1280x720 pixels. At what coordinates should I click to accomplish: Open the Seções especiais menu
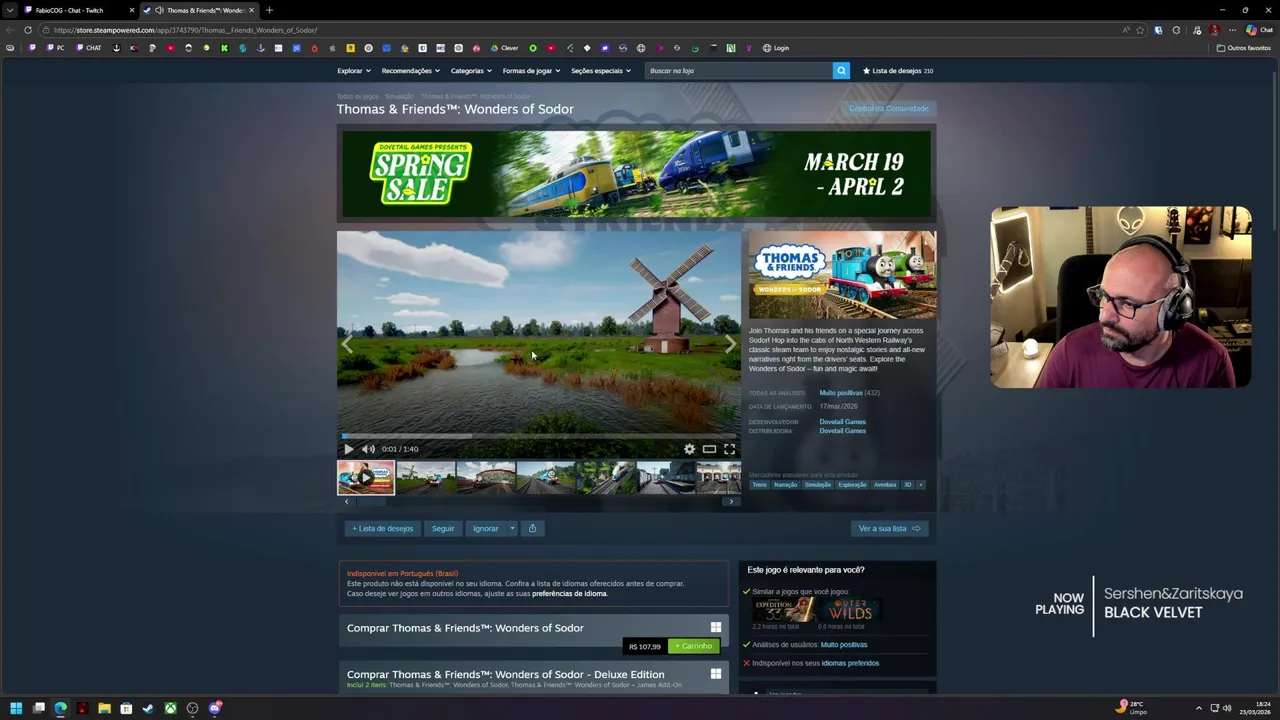(600, 71)
